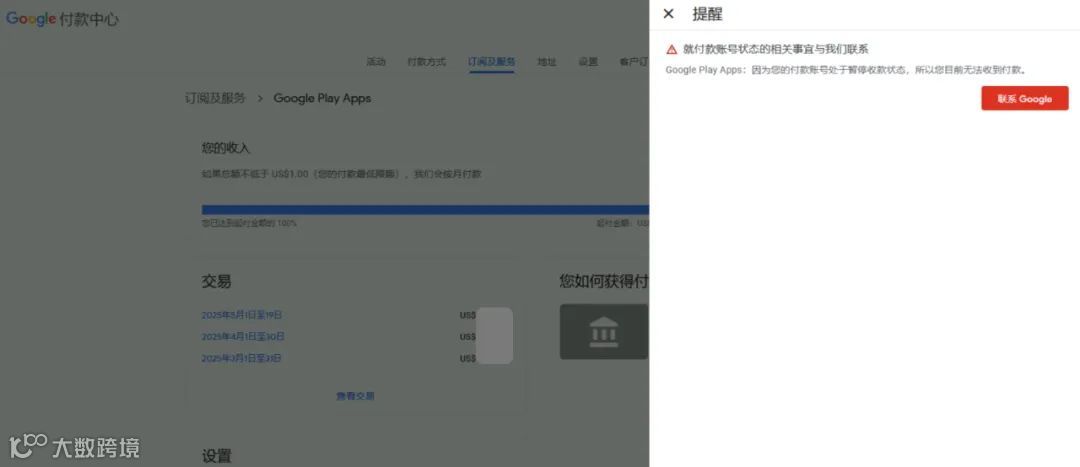Click the bank building icon tile

(x=604, y=332)
